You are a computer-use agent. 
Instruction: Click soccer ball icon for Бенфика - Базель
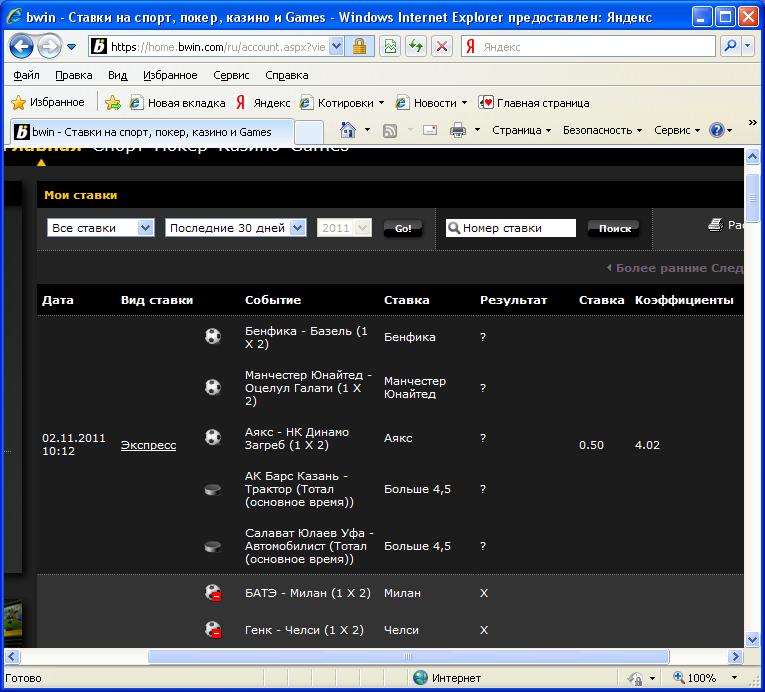pyautogui.click(x=213, y=336)
